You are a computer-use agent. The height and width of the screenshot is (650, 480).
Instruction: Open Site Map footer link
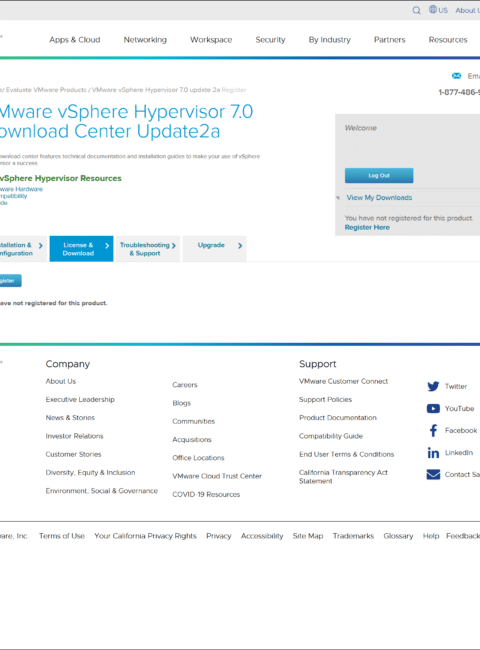point(308,536)
